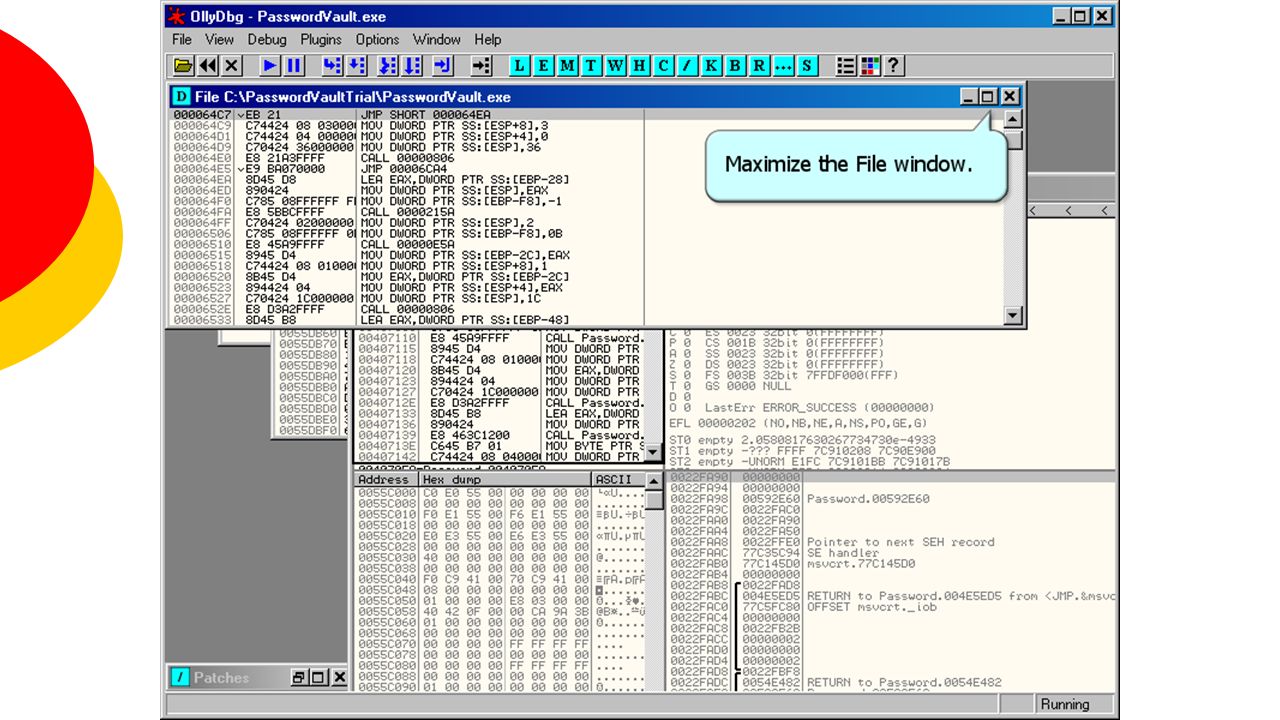The image size is (1280, 720).
Task: Click the Execute till return toolbar icon
Action: pos(443,65)
